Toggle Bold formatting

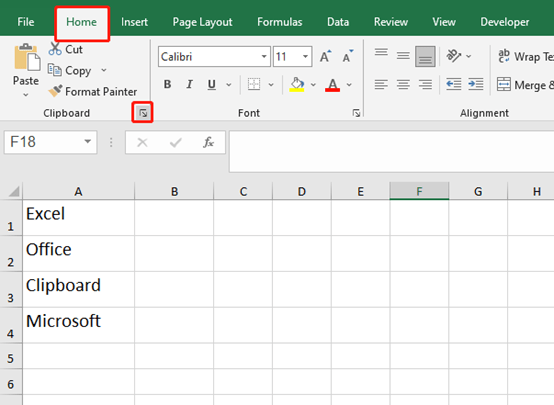(167, 84)
